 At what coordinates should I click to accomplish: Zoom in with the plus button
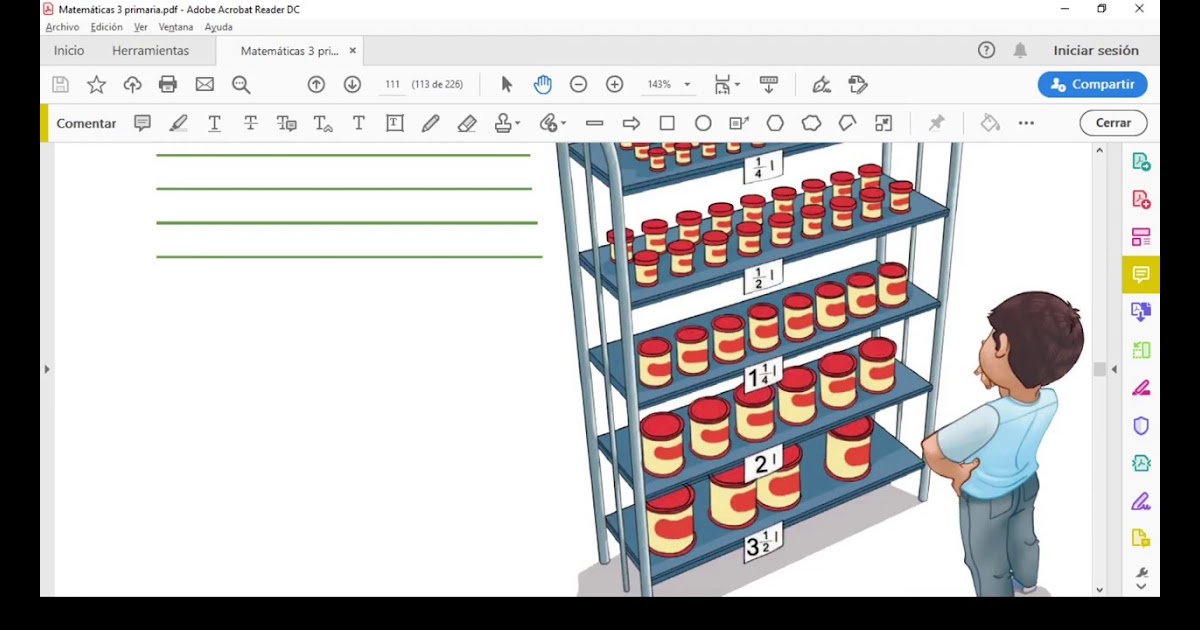[x=615, y=85]
